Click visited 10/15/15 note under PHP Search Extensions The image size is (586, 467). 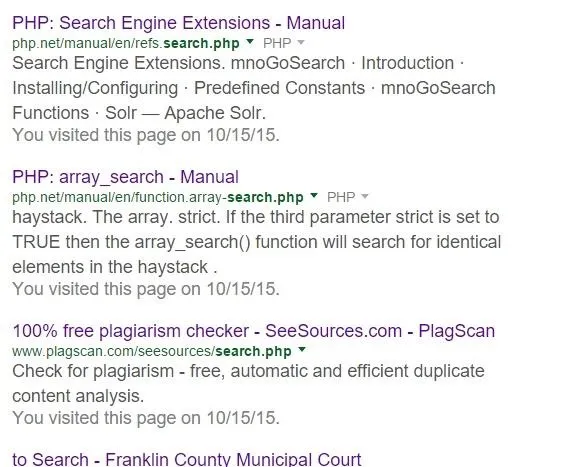[146, 135]
